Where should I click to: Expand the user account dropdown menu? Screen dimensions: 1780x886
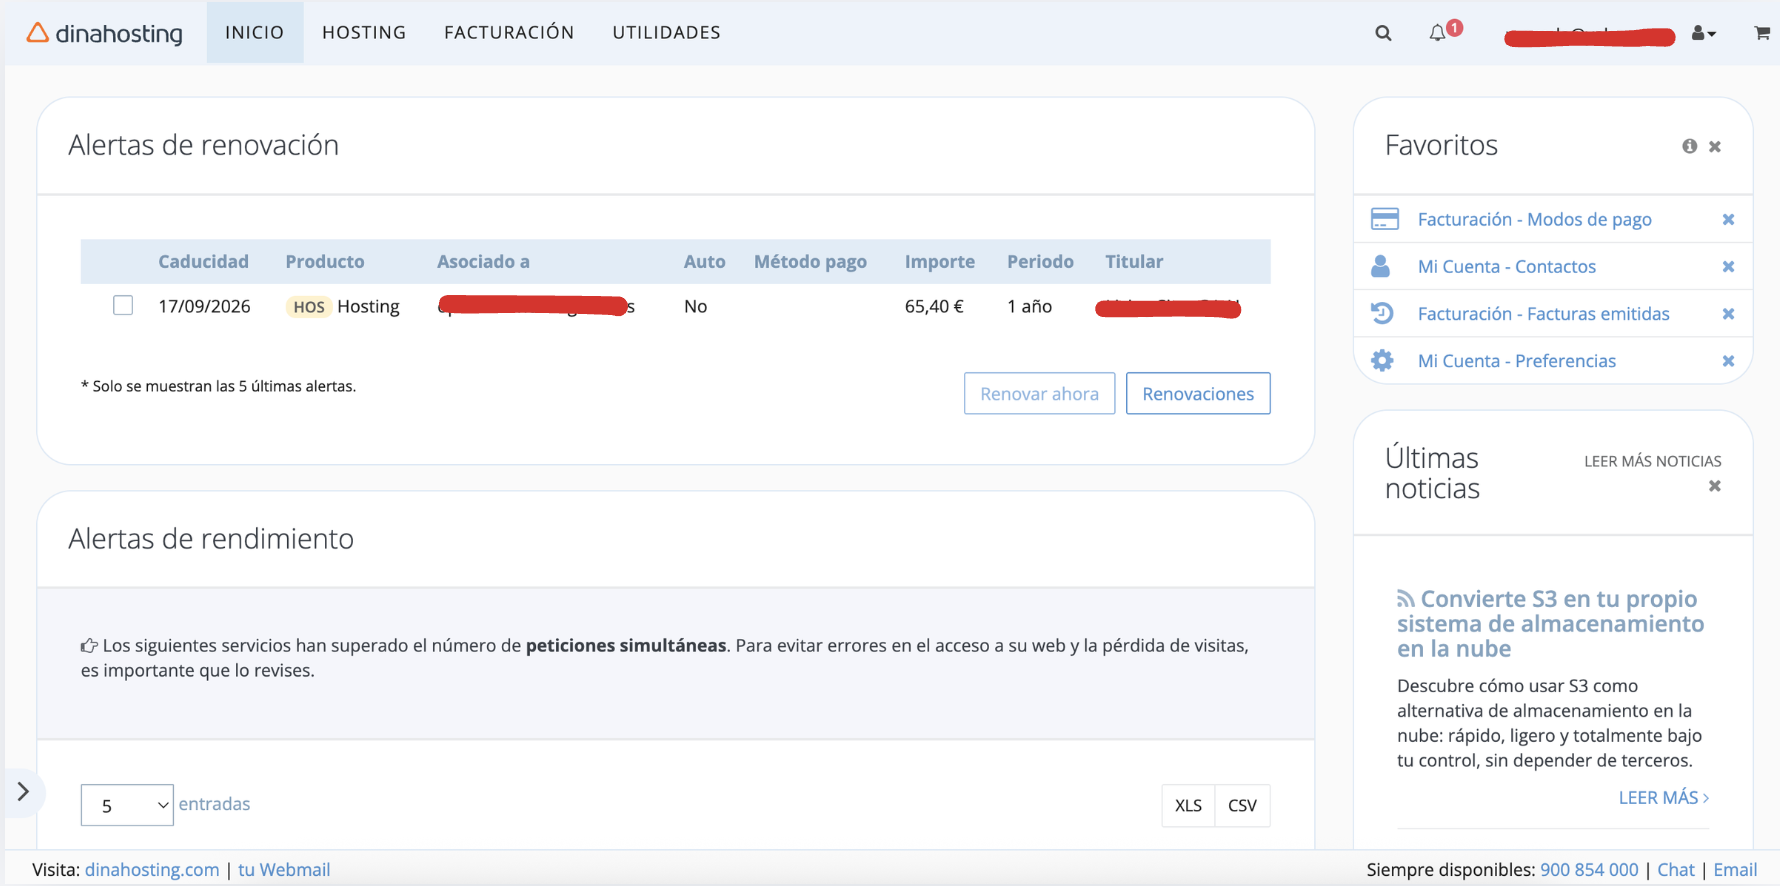point(1703,33)
